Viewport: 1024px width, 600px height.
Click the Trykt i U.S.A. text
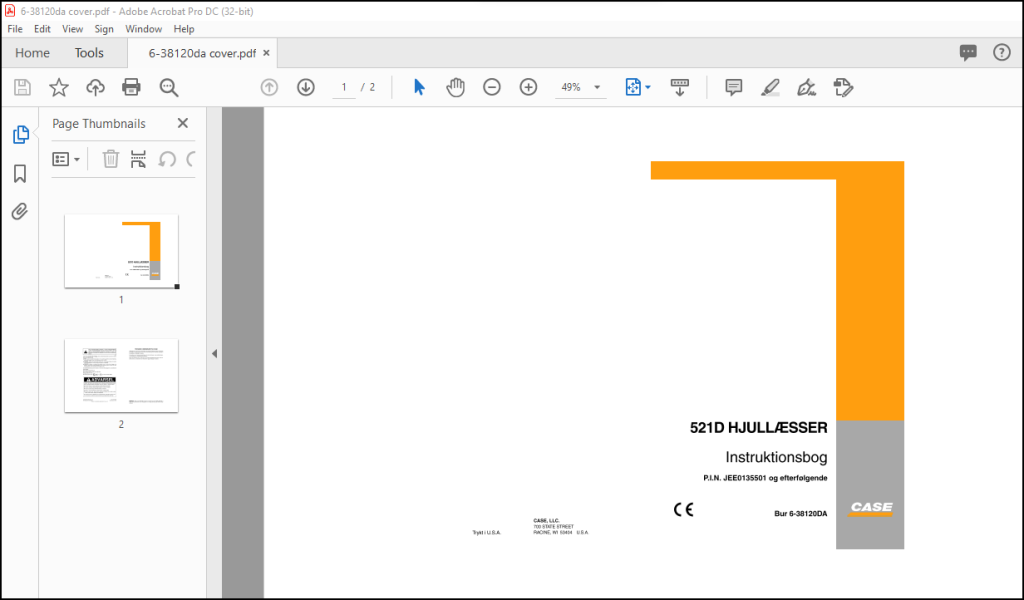(487, 533)
